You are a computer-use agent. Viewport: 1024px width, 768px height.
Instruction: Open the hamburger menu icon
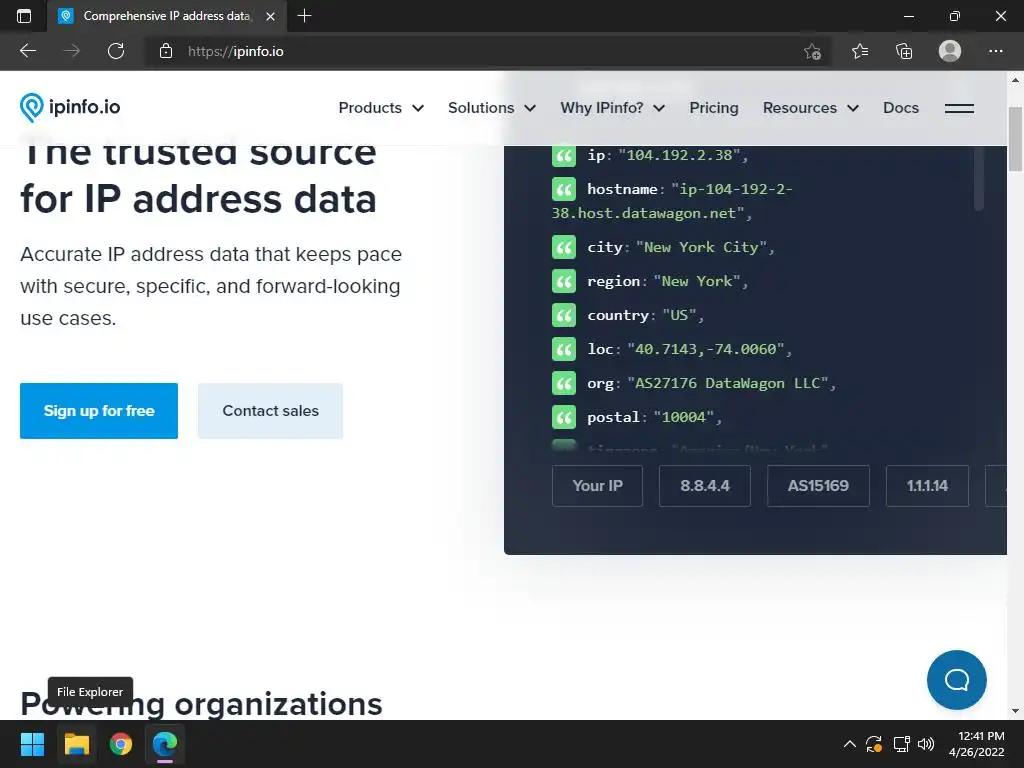[959, 108]
